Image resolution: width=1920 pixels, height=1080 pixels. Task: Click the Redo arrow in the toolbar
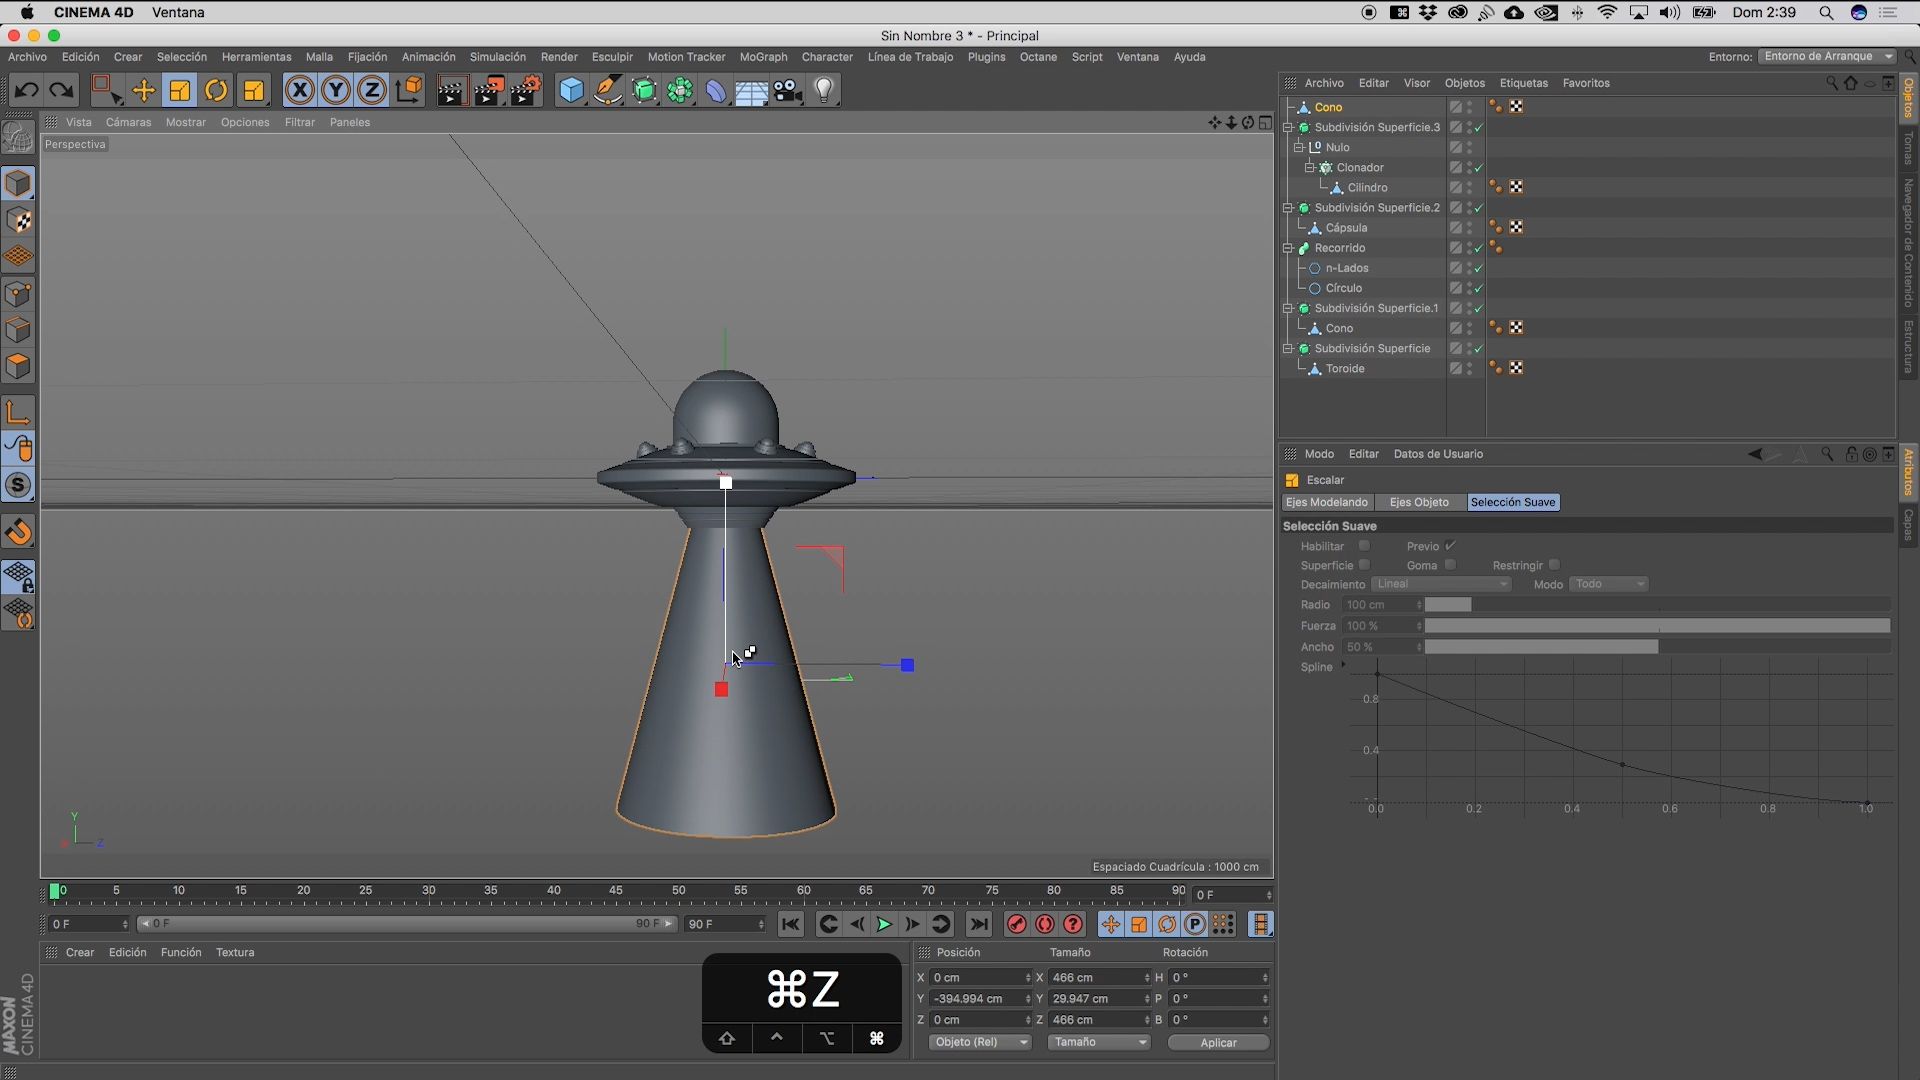[x=62, y=90]
